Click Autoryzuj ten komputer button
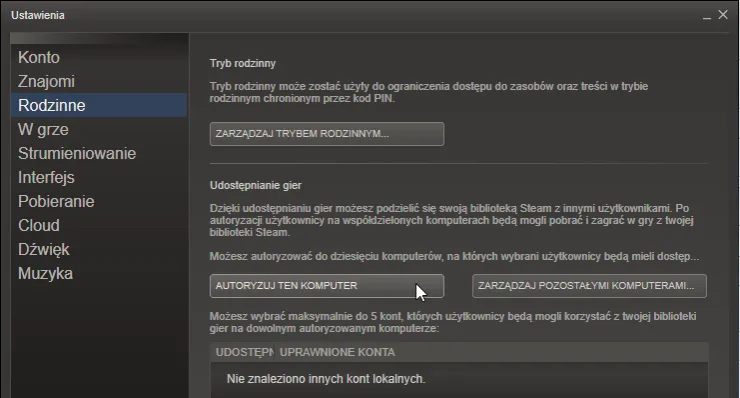The width and height of the screenshot is (740, 398). 327,286
